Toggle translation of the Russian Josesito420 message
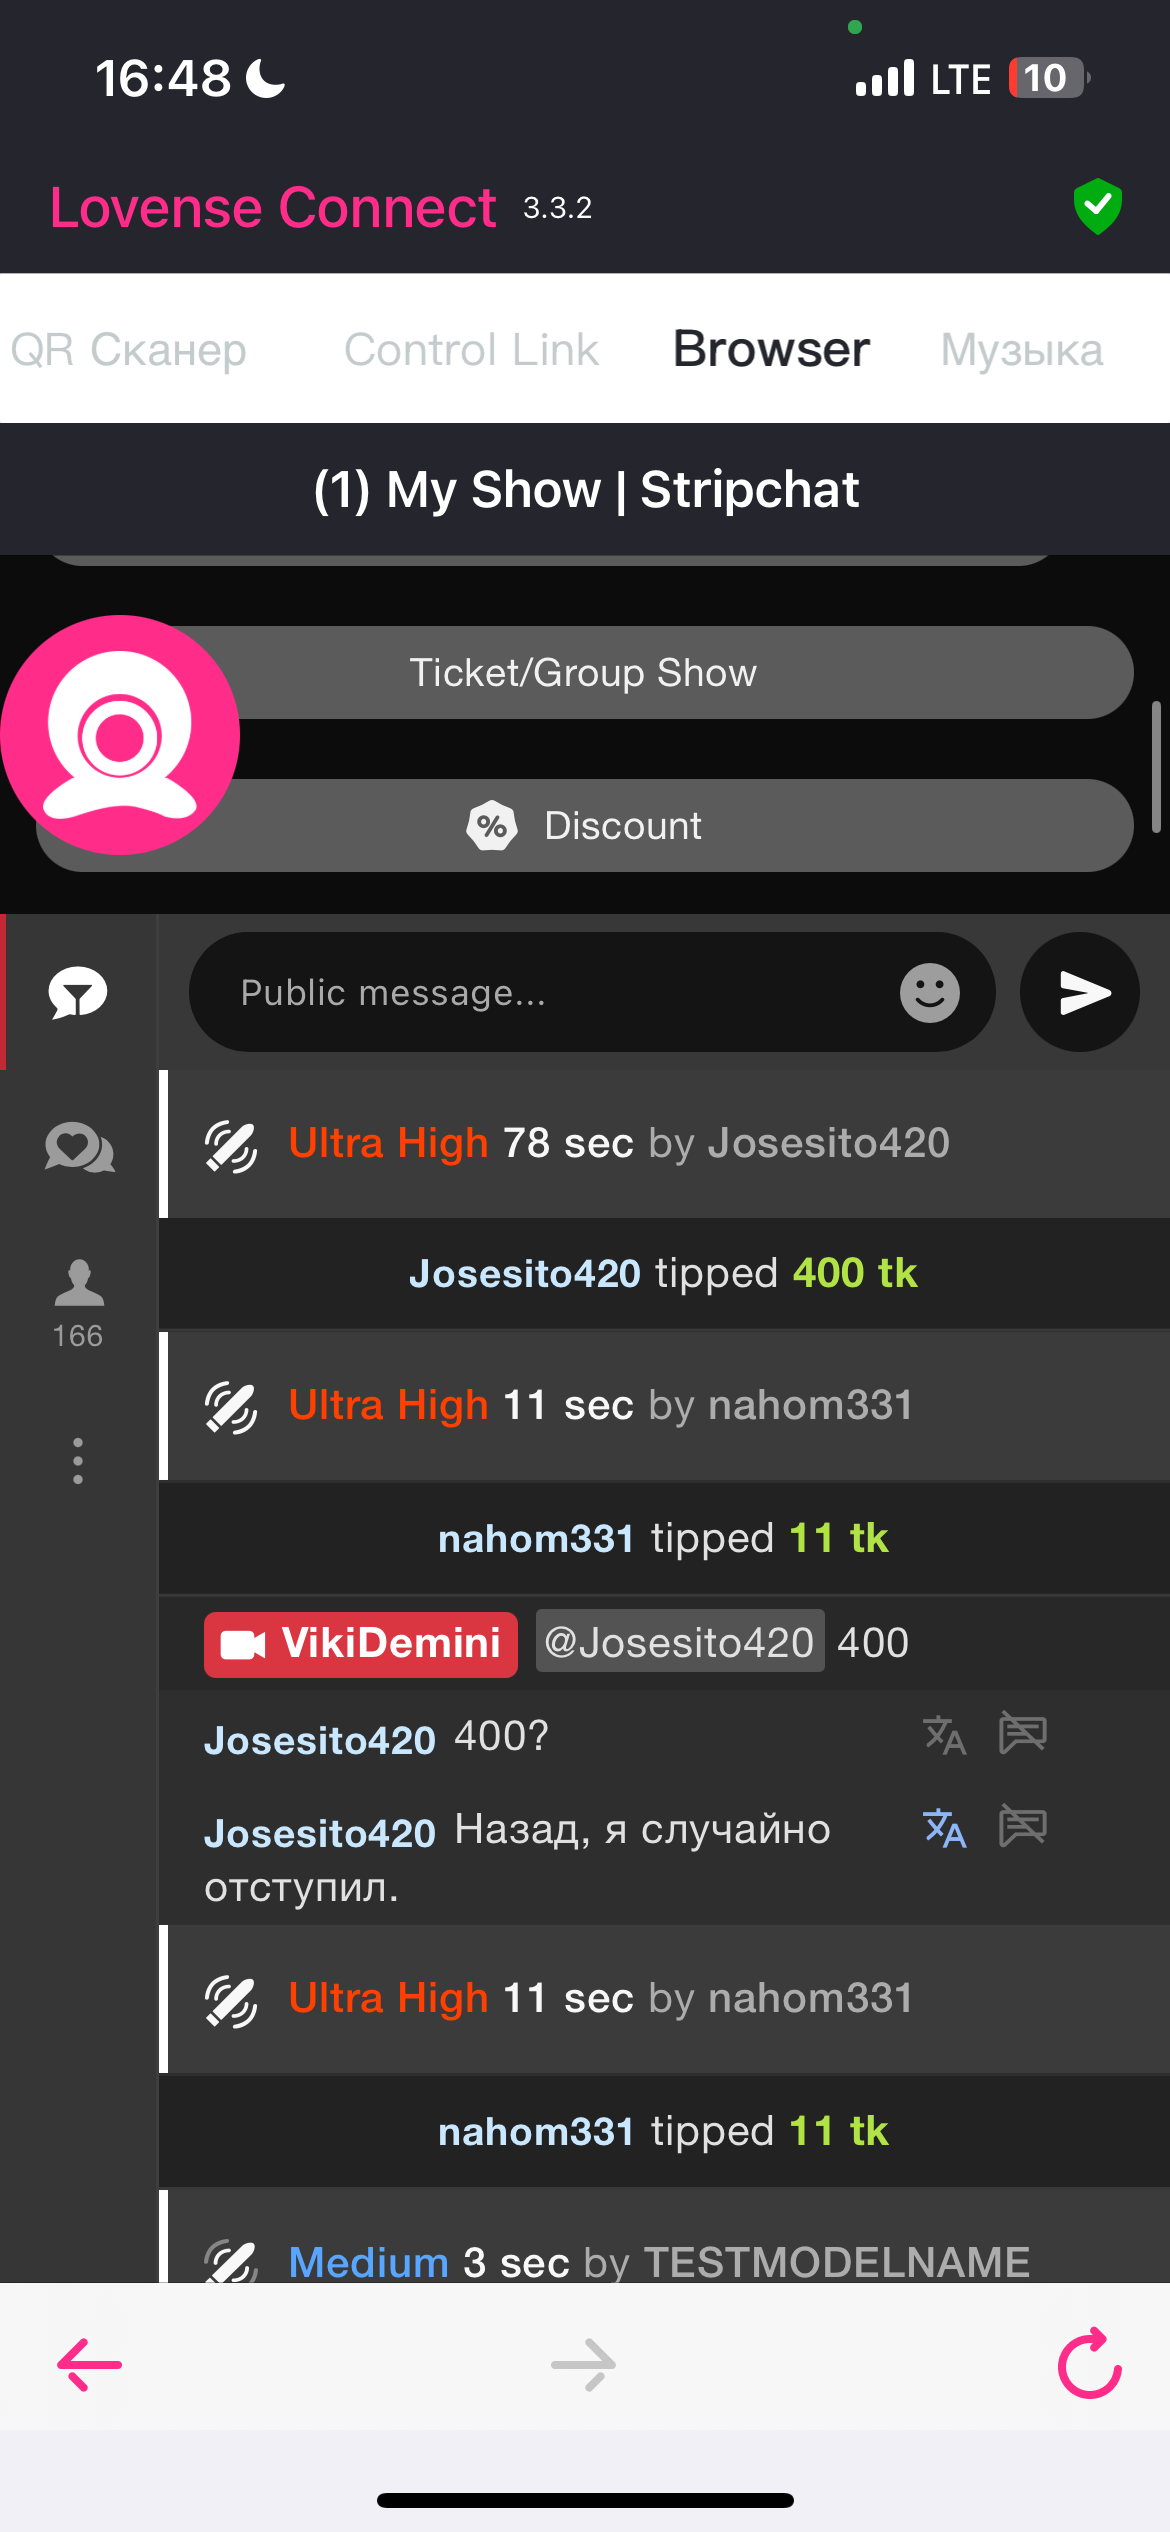The image size is (1170, 2532). tap(944, 1828)
